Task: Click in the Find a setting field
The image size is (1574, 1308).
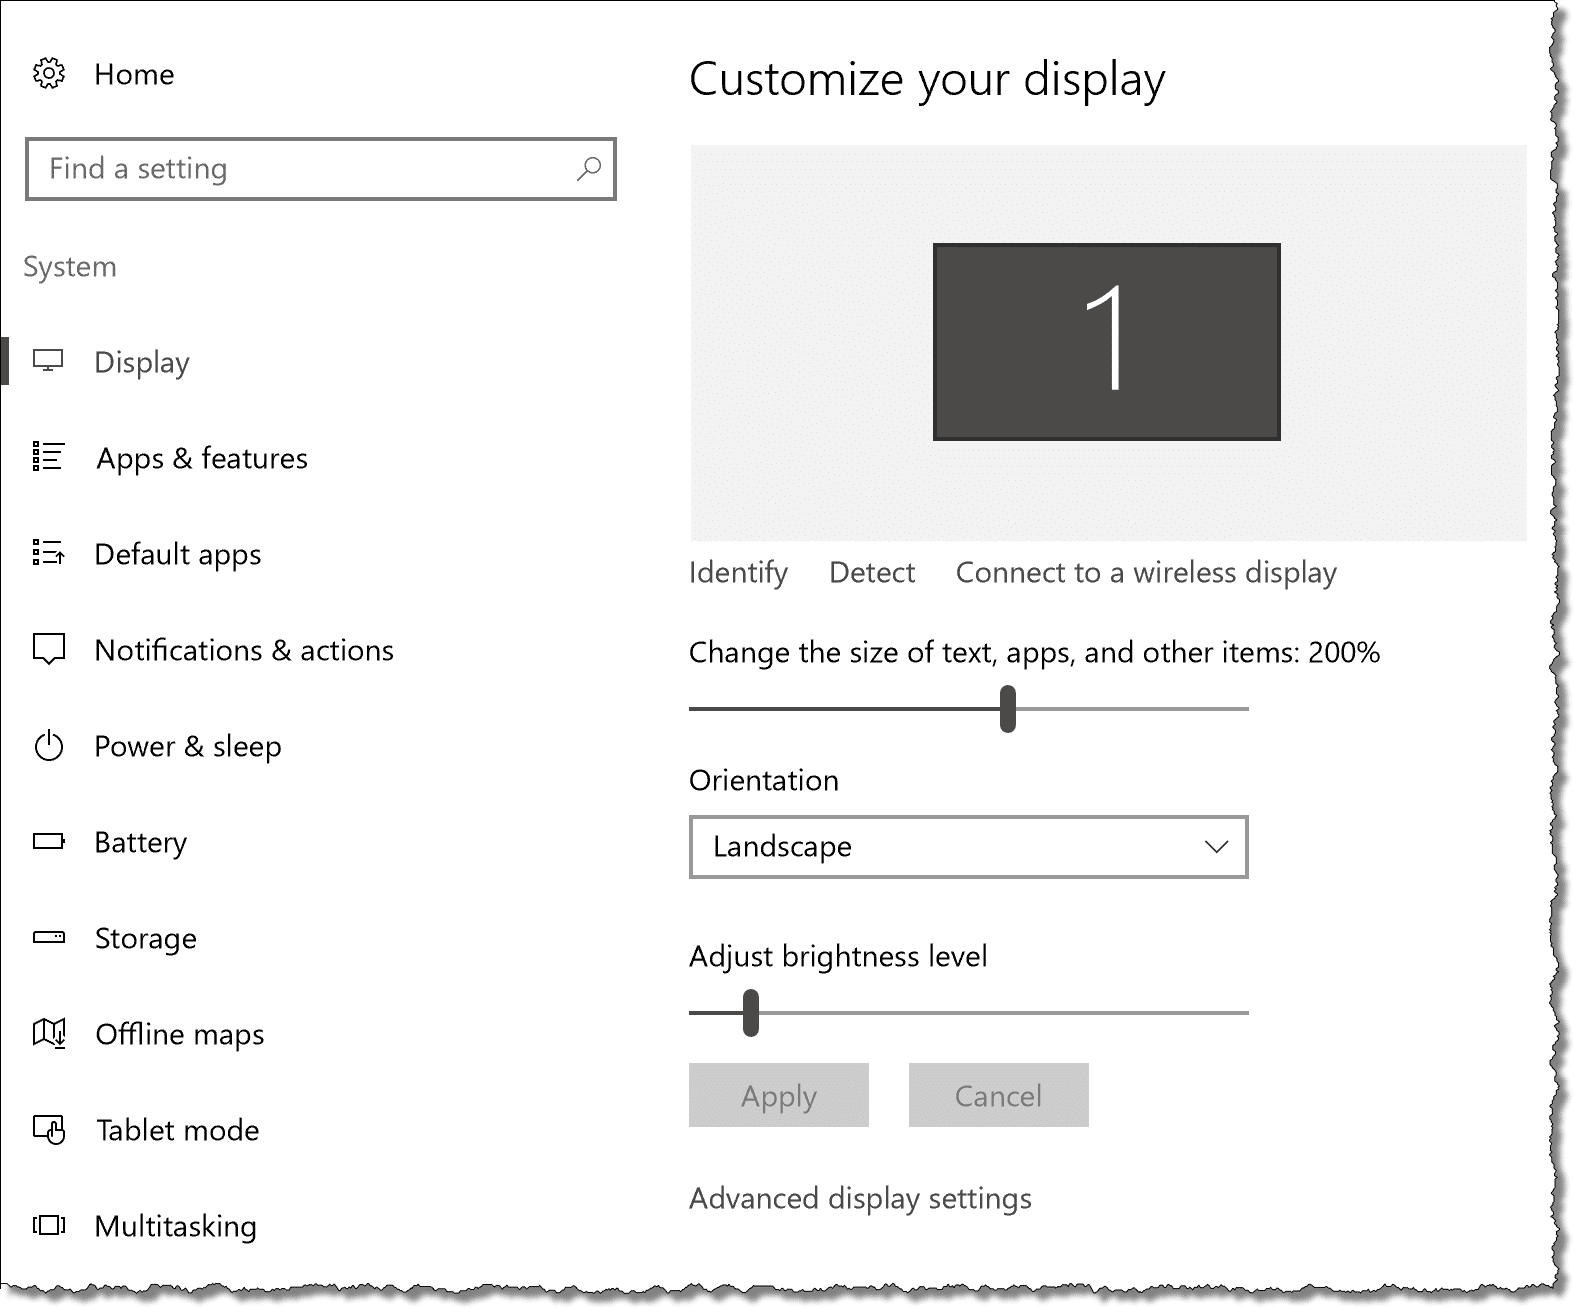Action: [300, 168]
